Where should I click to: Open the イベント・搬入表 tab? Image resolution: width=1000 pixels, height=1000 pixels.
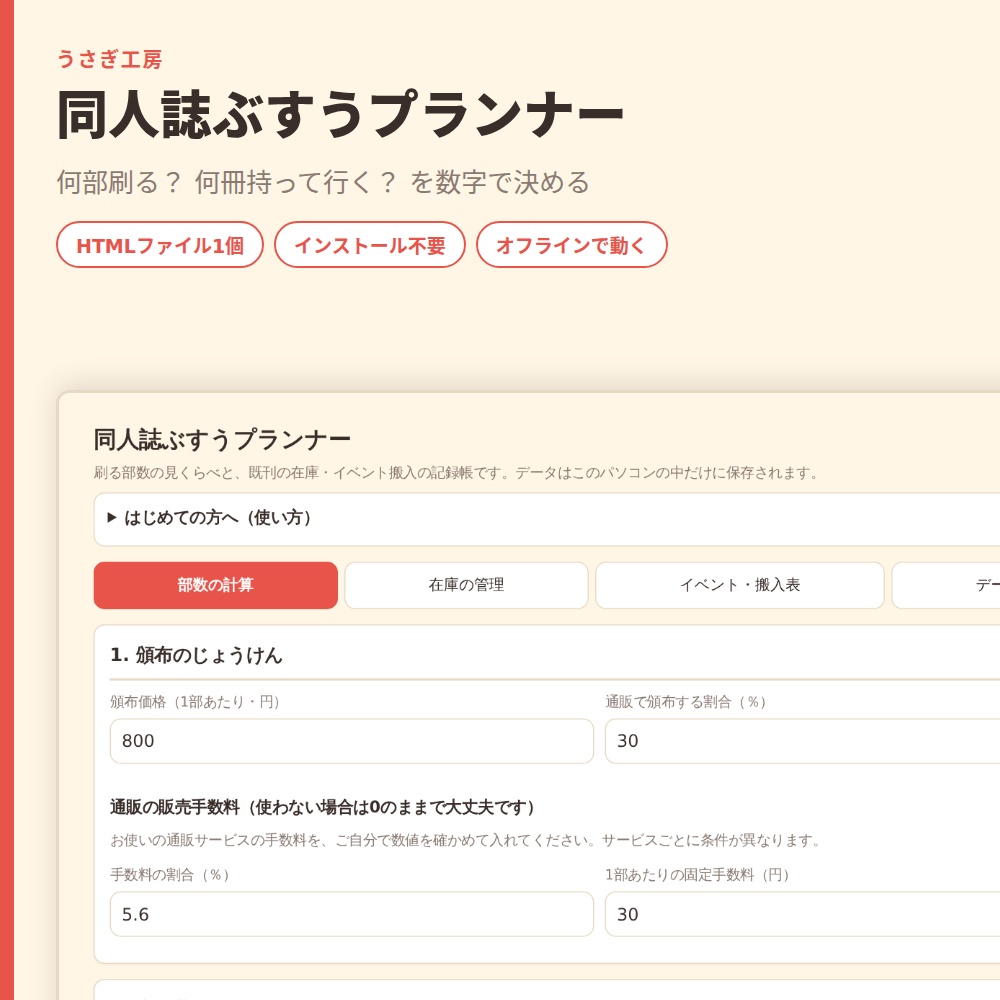[x=740, y=585]
